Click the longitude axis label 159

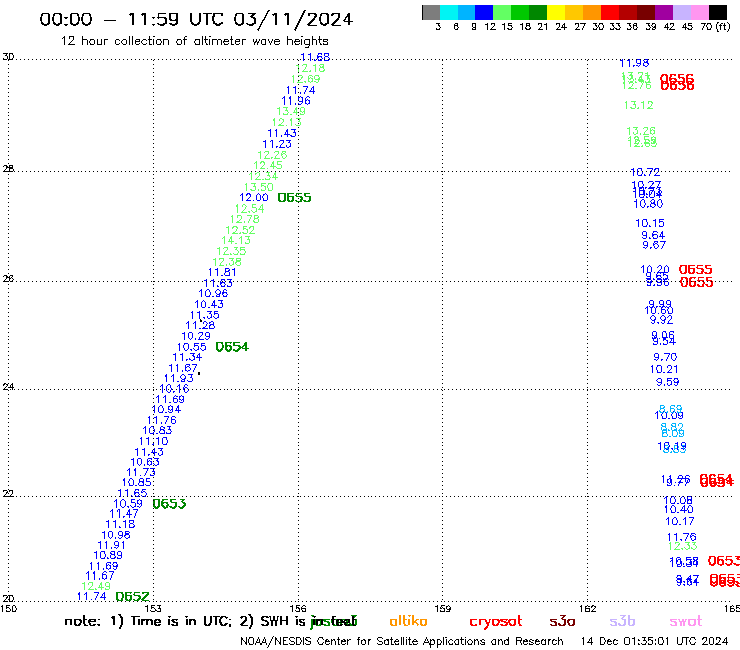click(443, 608)
